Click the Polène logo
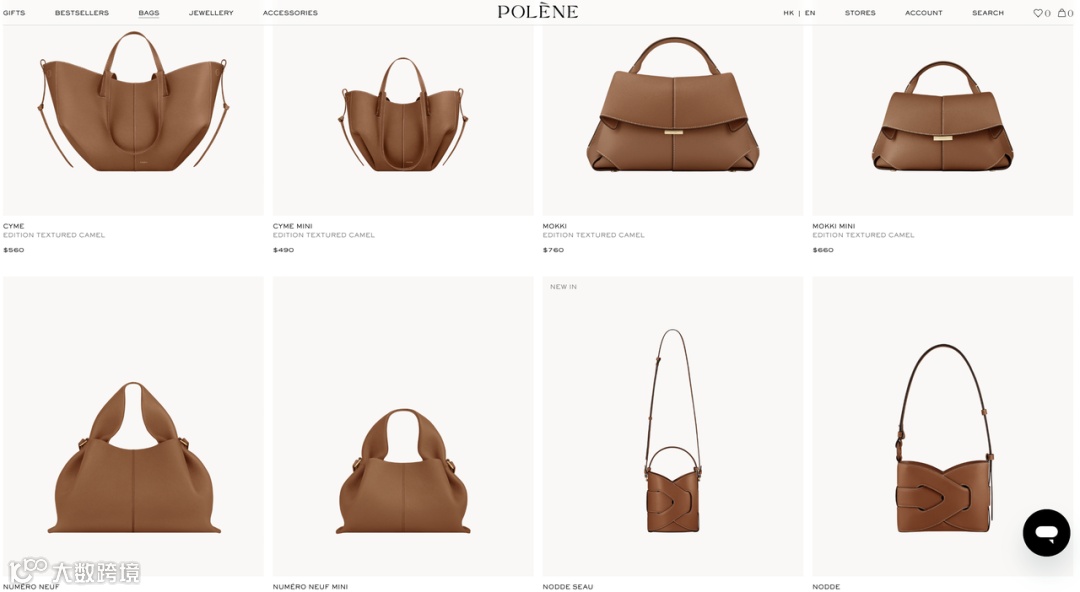Screen dimensions: 1080x592 tap(538, 12)
